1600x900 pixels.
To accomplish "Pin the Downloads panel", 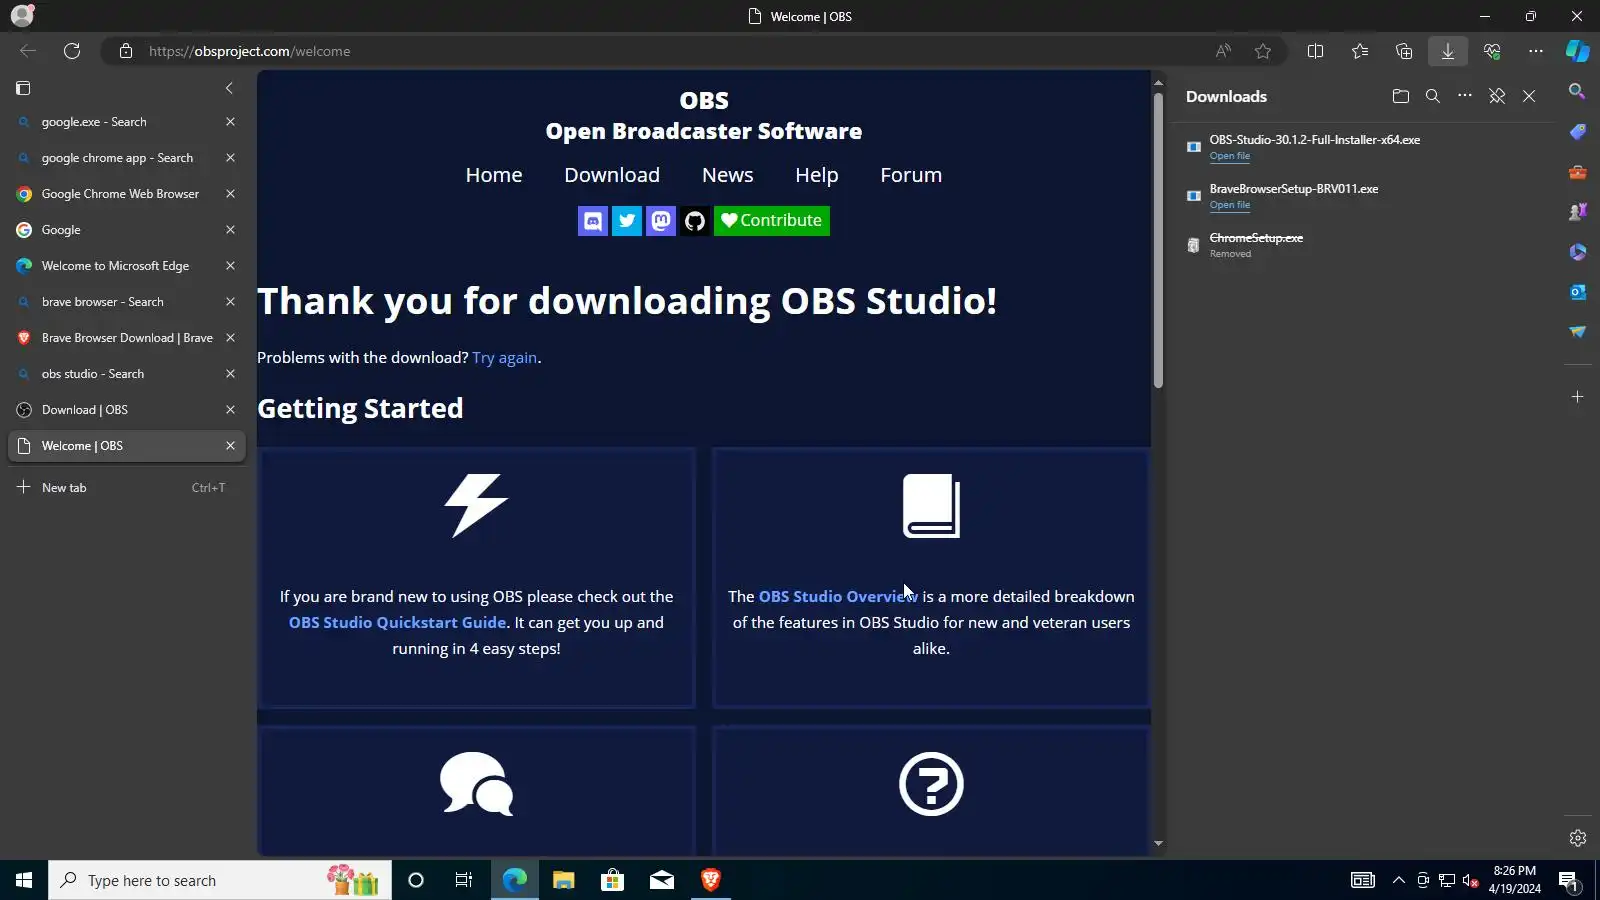I will (x=1497, y=96).
